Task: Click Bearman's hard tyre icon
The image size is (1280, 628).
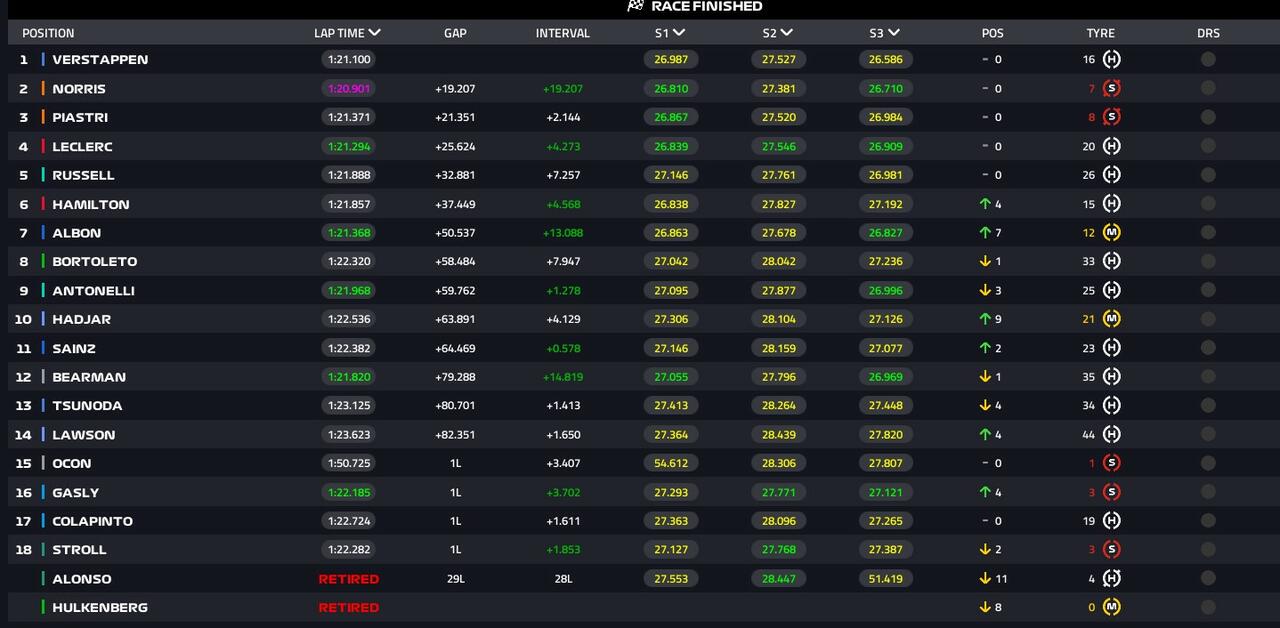Action: pos(1111,377)
